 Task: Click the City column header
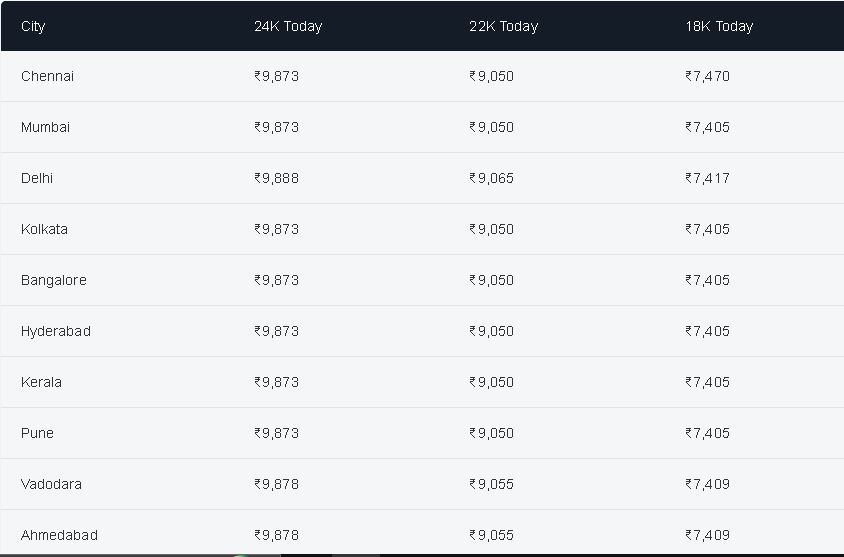[x=33, y=26]
